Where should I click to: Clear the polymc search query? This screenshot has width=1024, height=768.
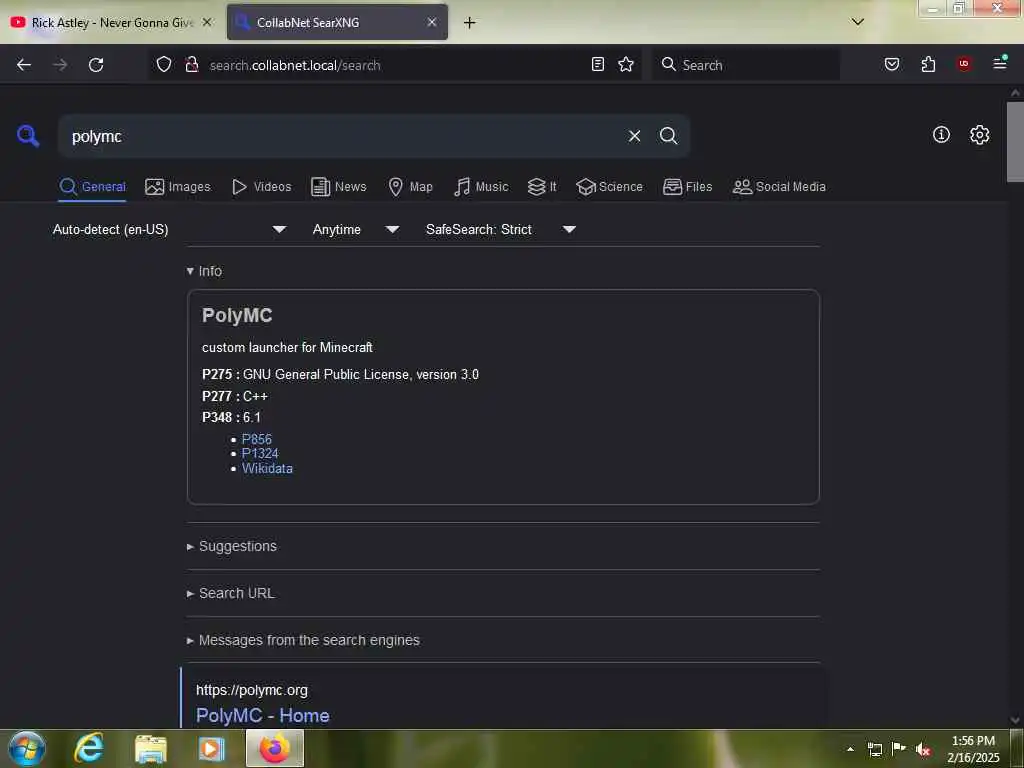tap(634, 136)
